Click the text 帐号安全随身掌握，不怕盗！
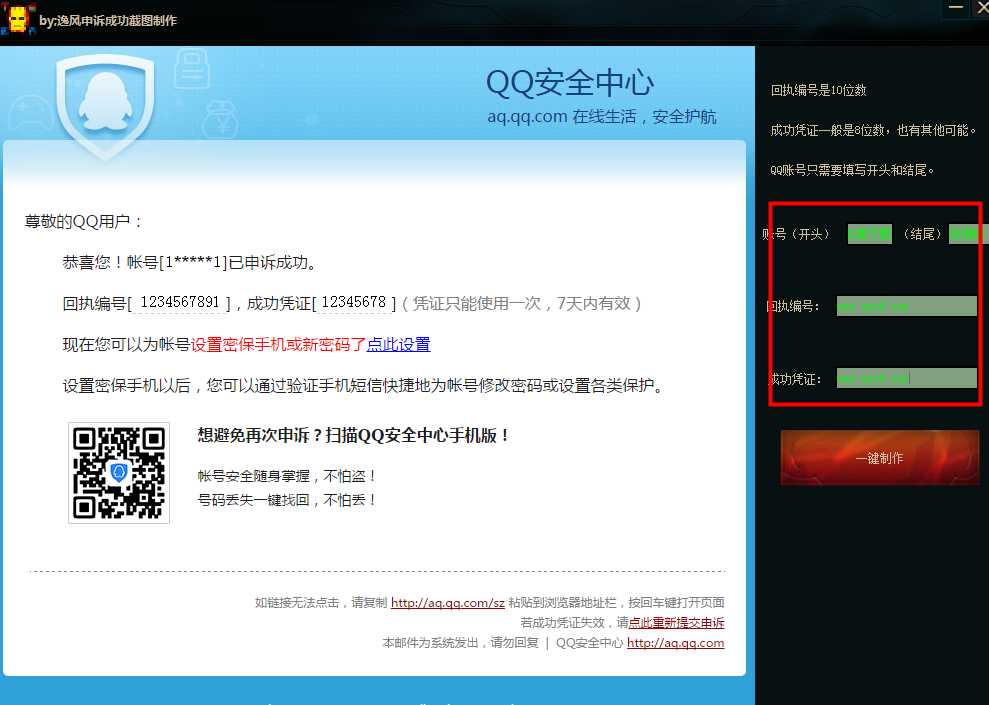 (288, 476)
